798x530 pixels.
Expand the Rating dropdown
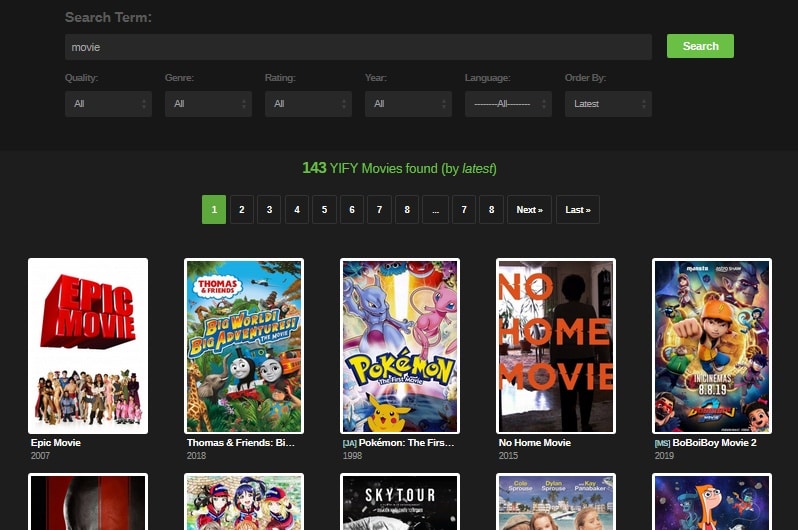(x=308, y=104)
